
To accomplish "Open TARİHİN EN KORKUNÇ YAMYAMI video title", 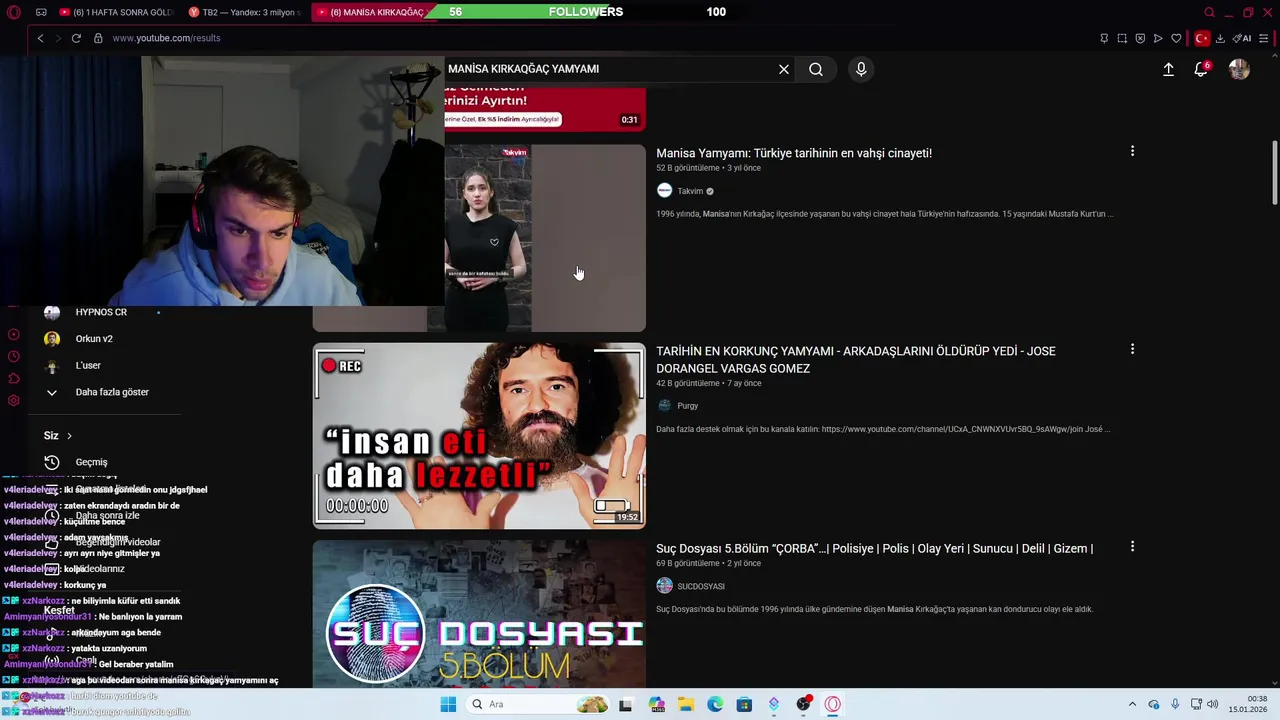I will pos(856,360).
